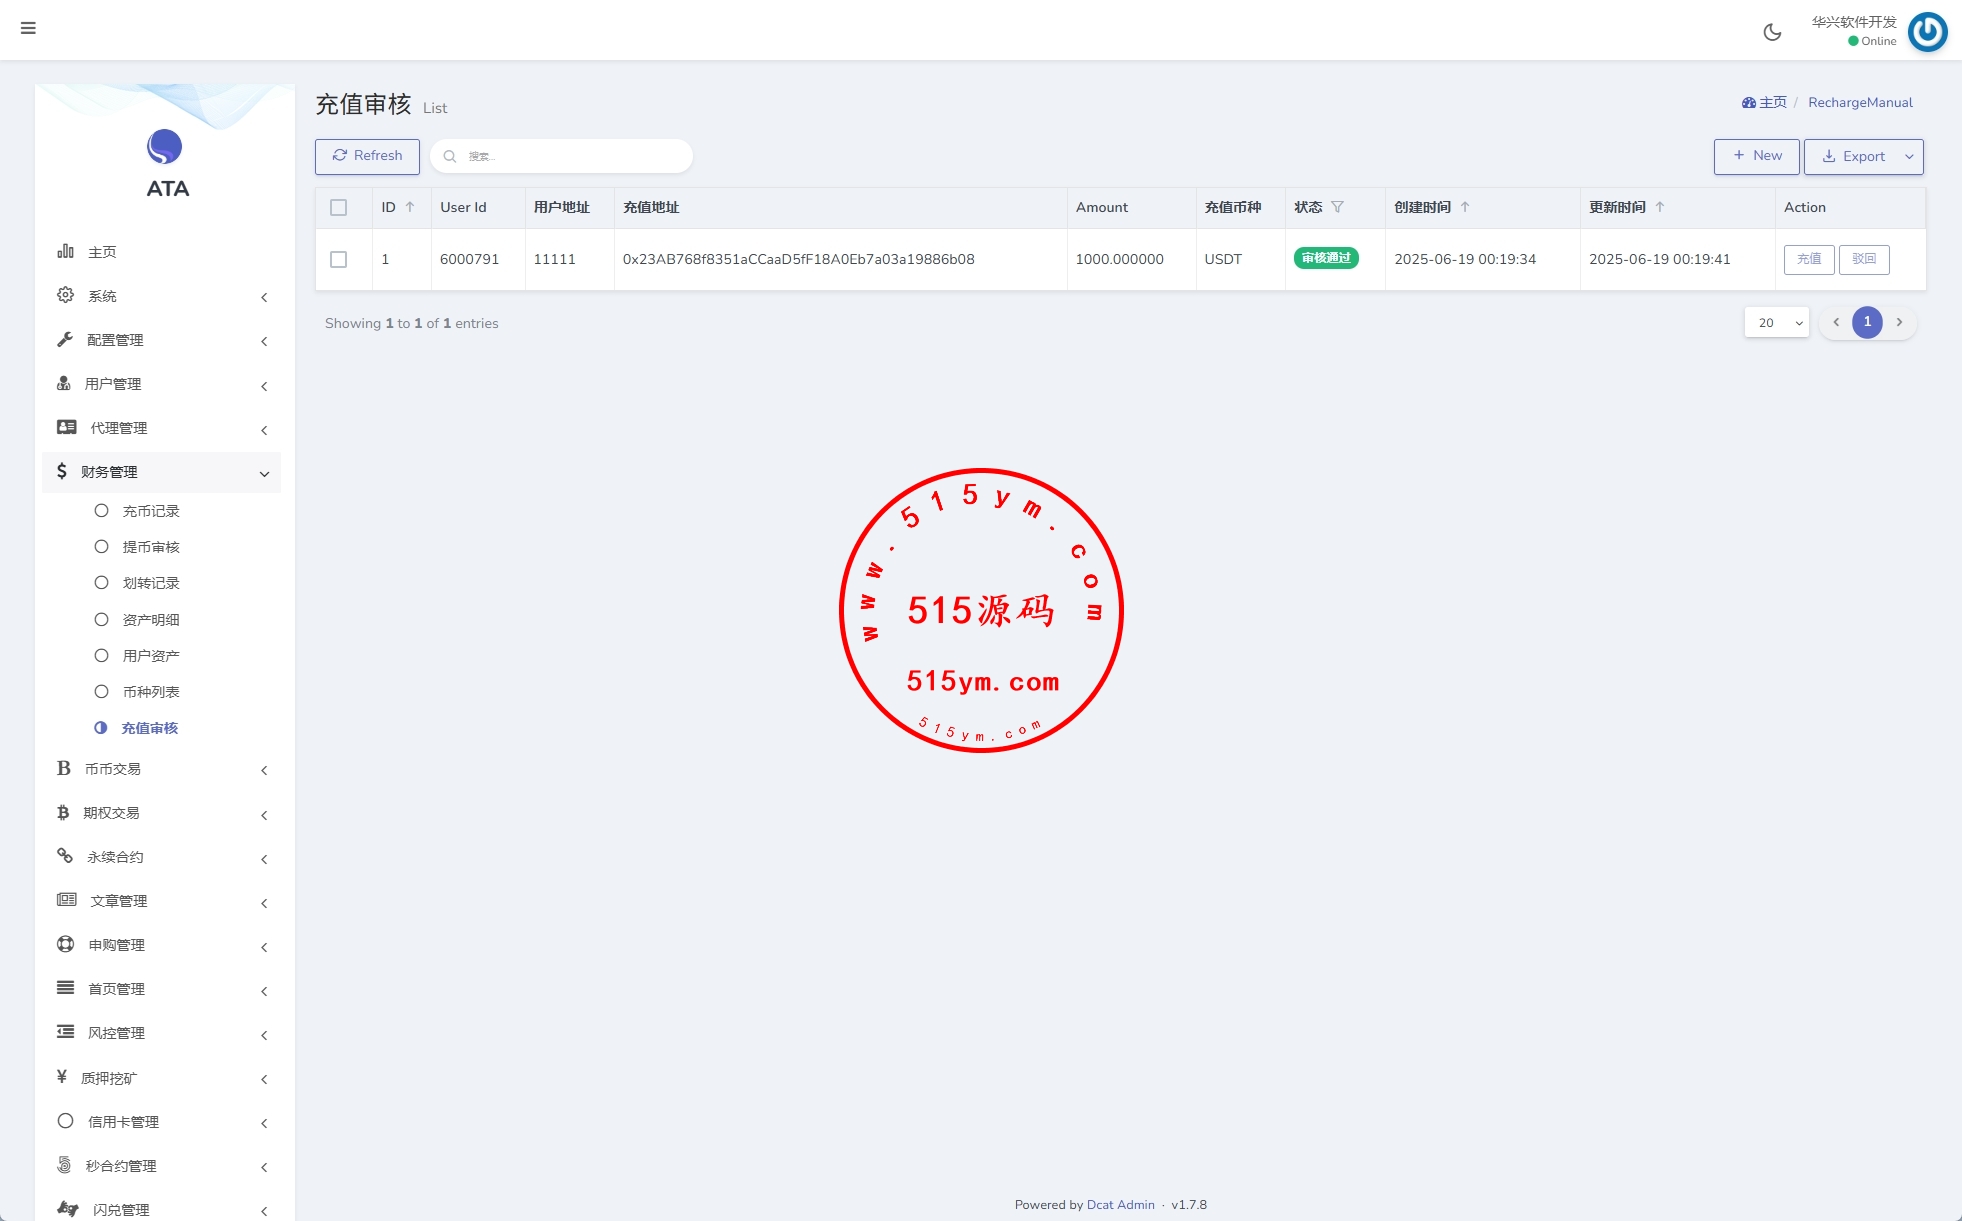The image size is (1962, 1221).
Task: Open the Export dropdown arrow
Action: 1909,157
